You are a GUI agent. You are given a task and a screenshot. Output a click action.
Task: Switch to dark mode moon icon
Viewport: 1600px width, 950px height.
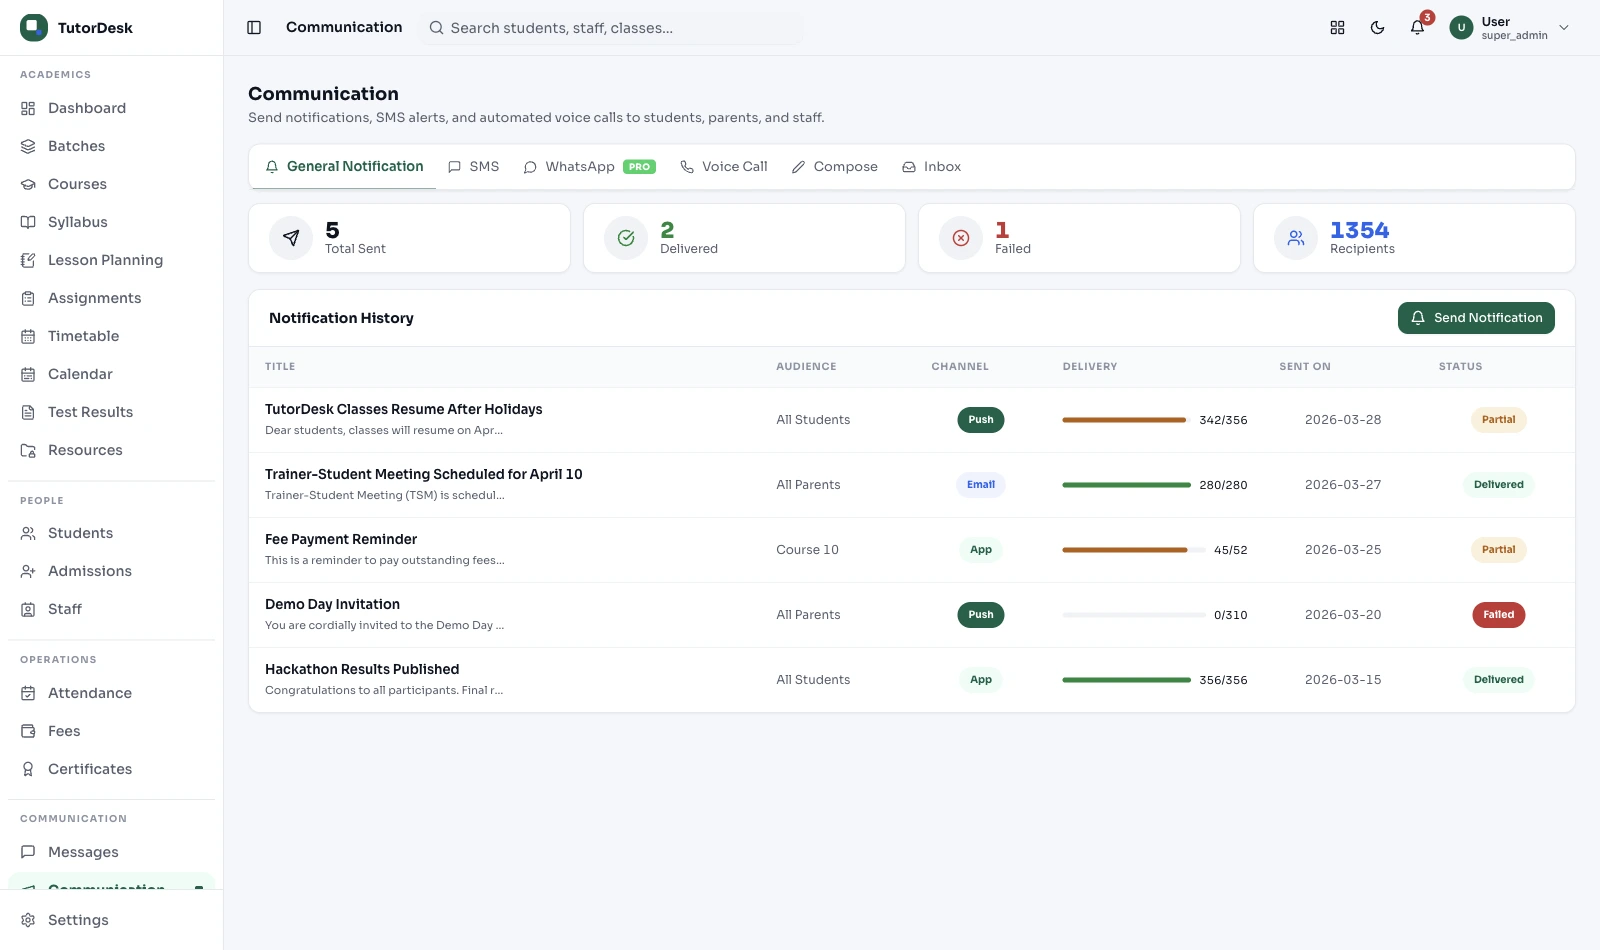pos(1377,28)
